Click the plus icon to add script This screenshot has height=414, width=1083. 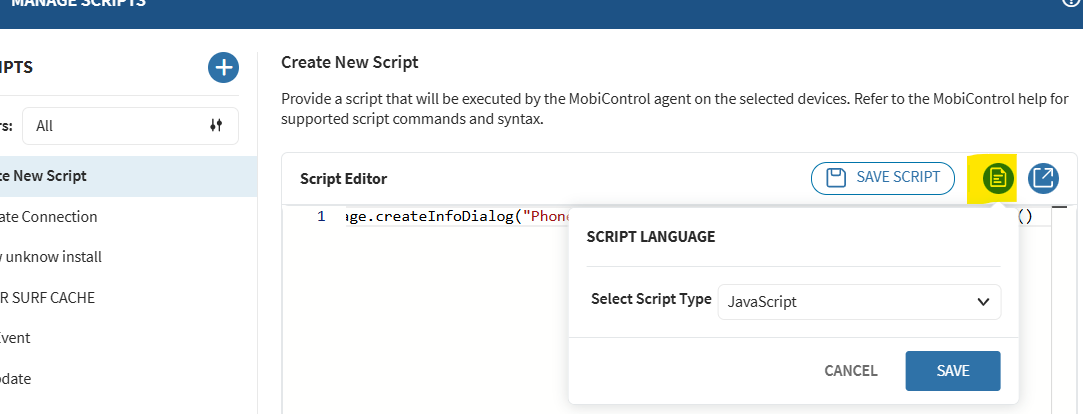click(x=223, y=68)
